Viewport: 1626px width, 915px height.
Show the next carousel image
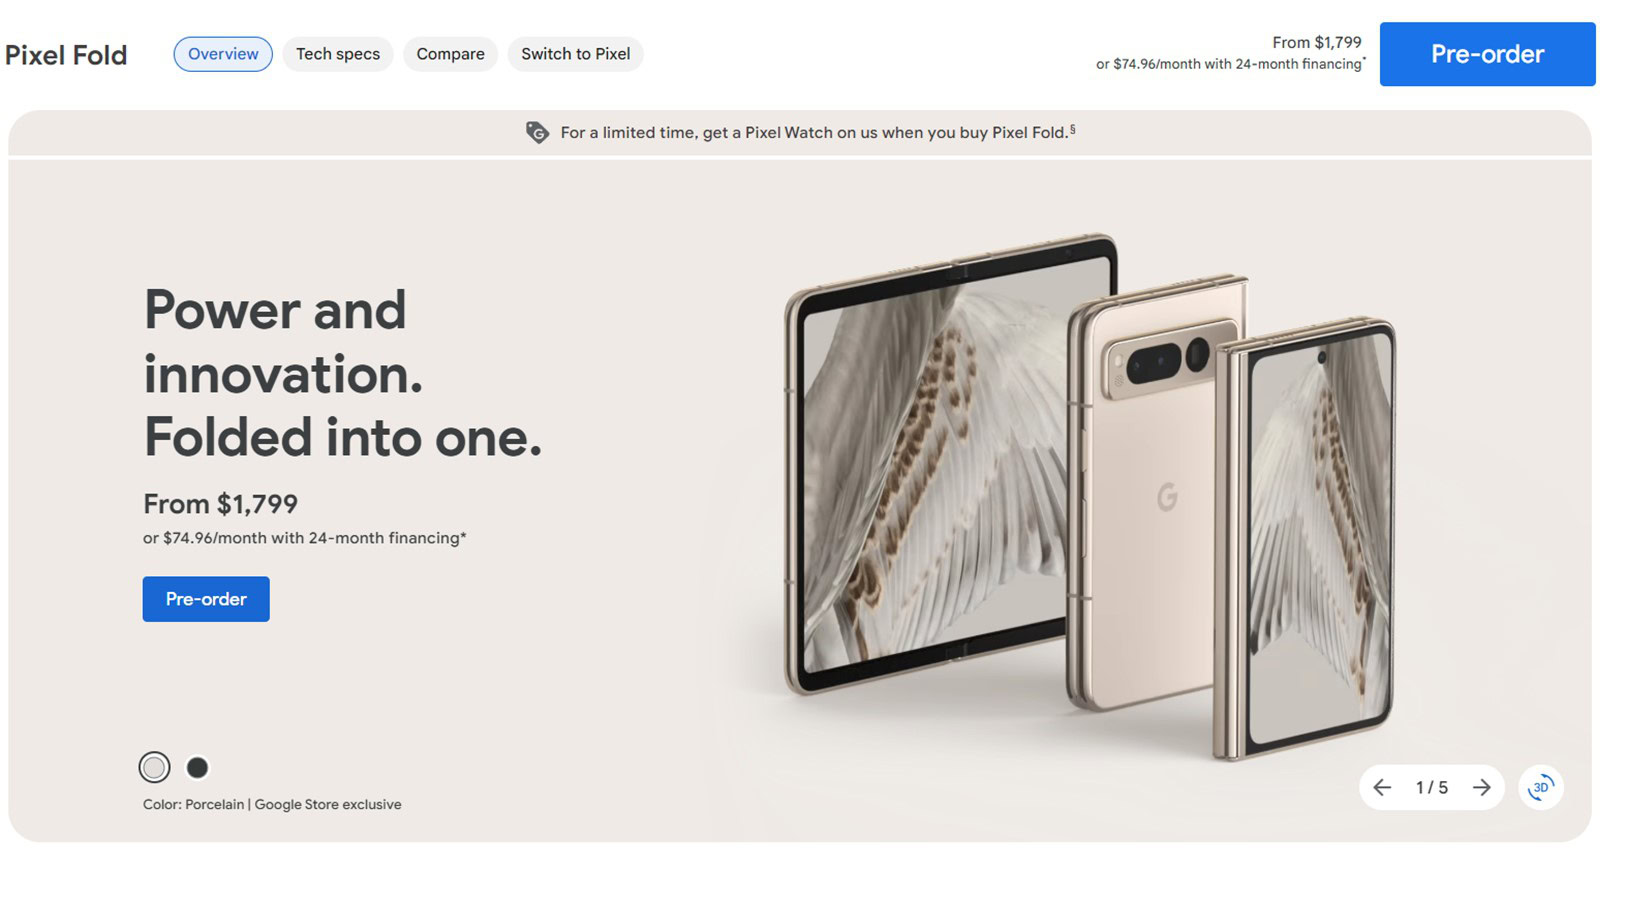click(1481, 788)
